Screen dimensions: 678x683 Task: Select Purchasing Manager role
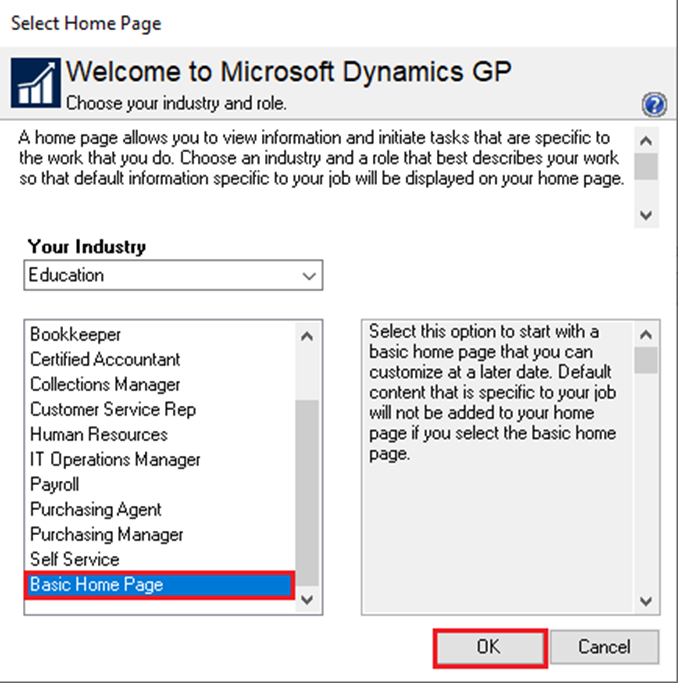click(x=160, y=534)
